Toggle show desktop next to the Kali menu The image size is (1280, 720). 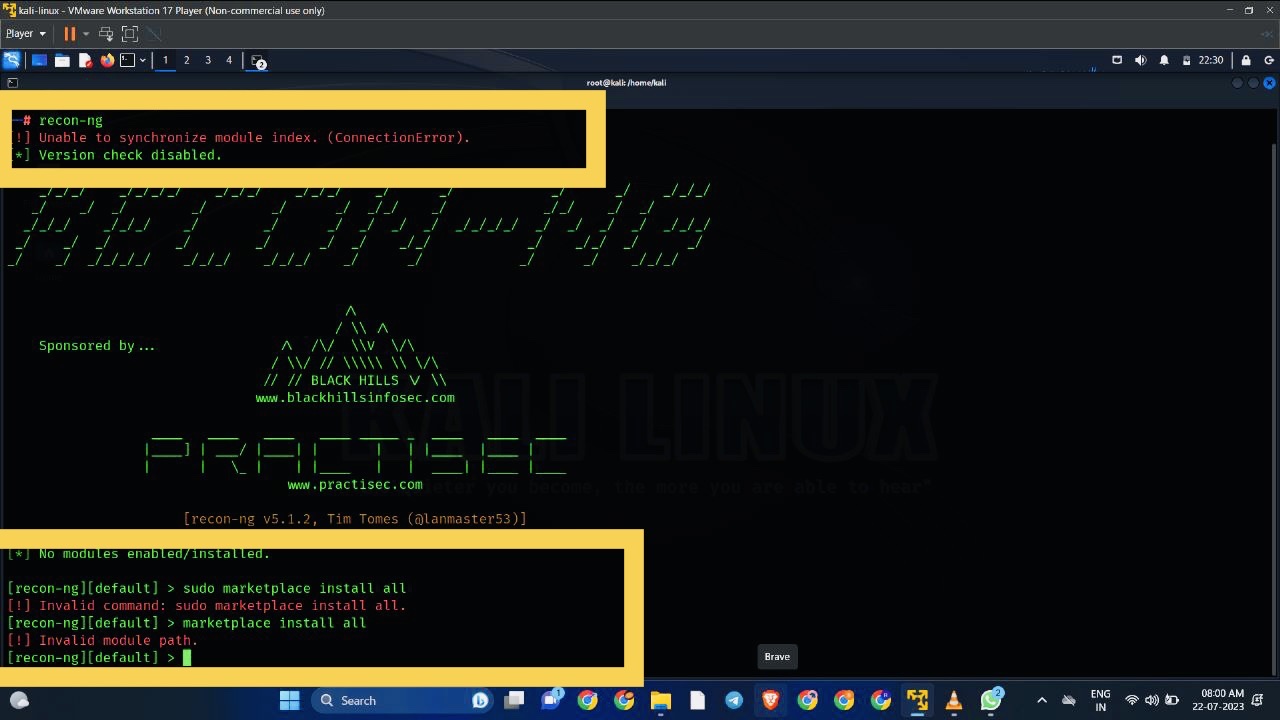(x=38, y=60)
